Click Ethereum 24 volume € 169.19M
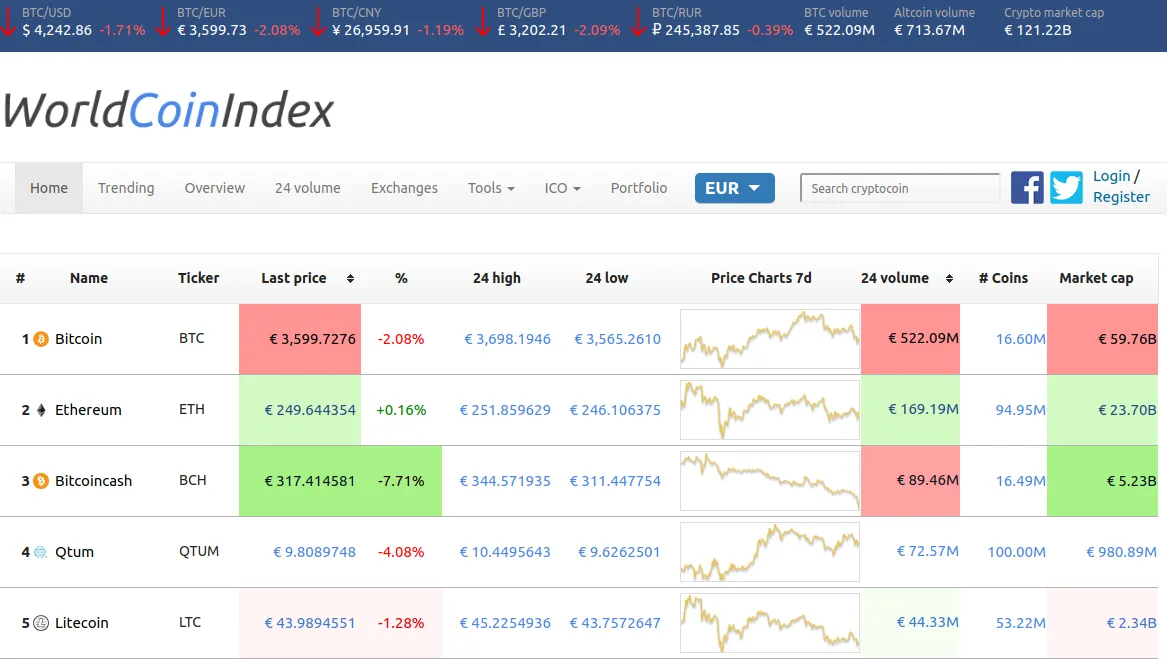 [x=923, y=410]
